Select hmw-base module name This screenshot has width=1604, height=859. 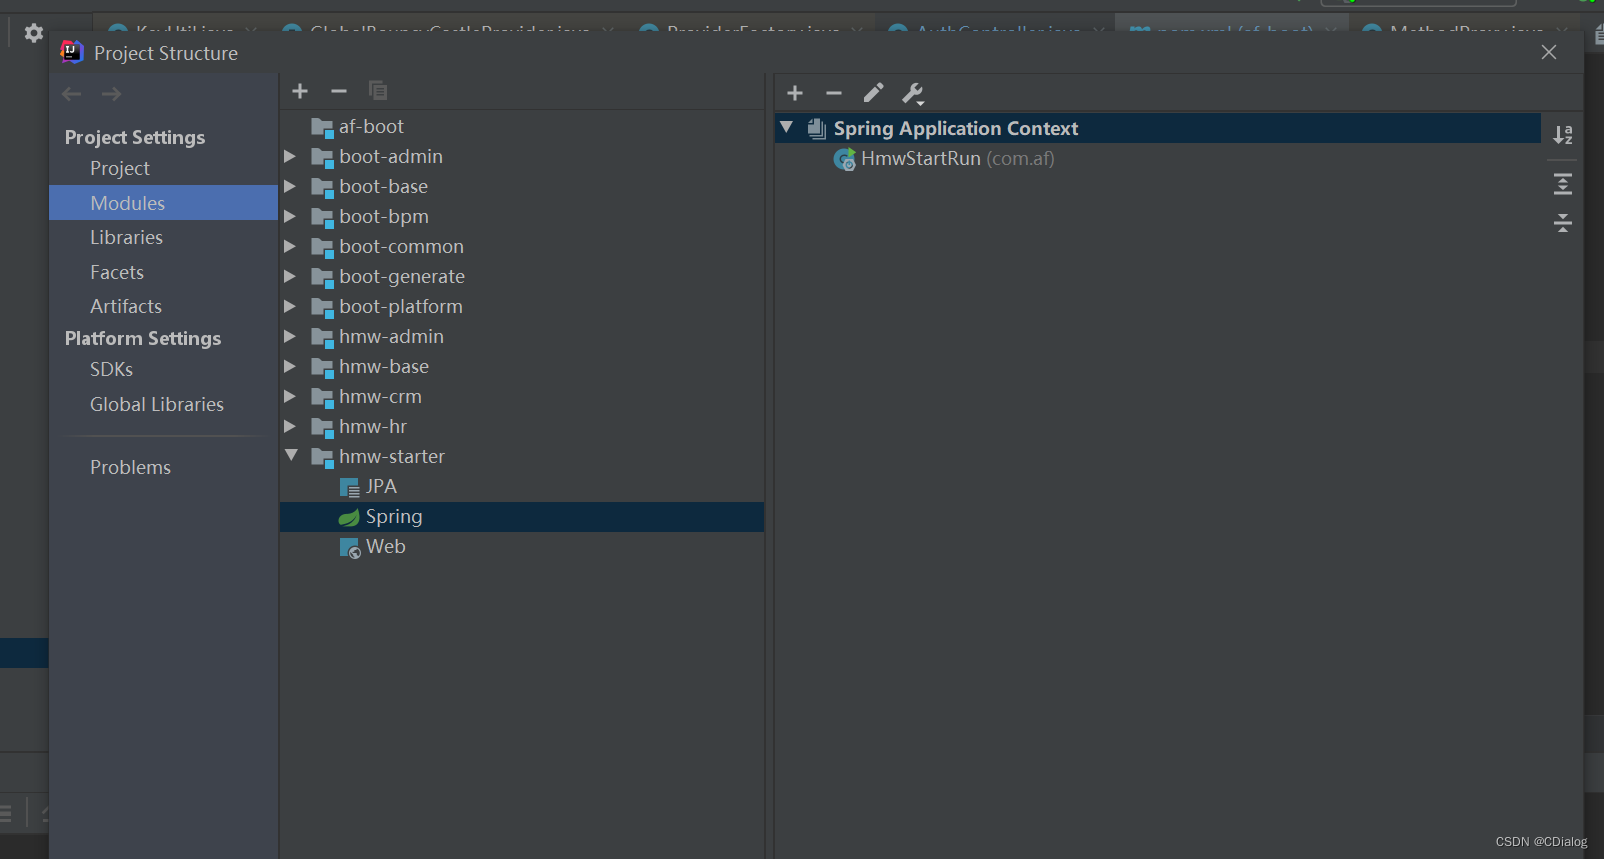coord(384,366)
